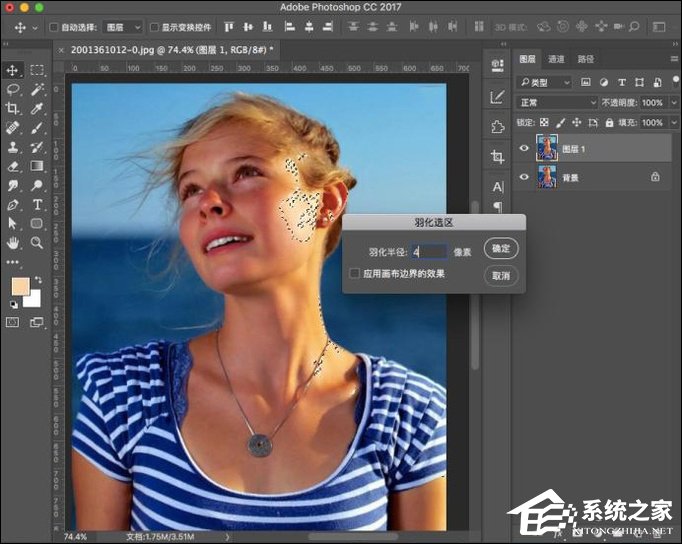Toggle lock image pixels brush icon
Screen dimensions: 682x544
click(x=561, y=123)
